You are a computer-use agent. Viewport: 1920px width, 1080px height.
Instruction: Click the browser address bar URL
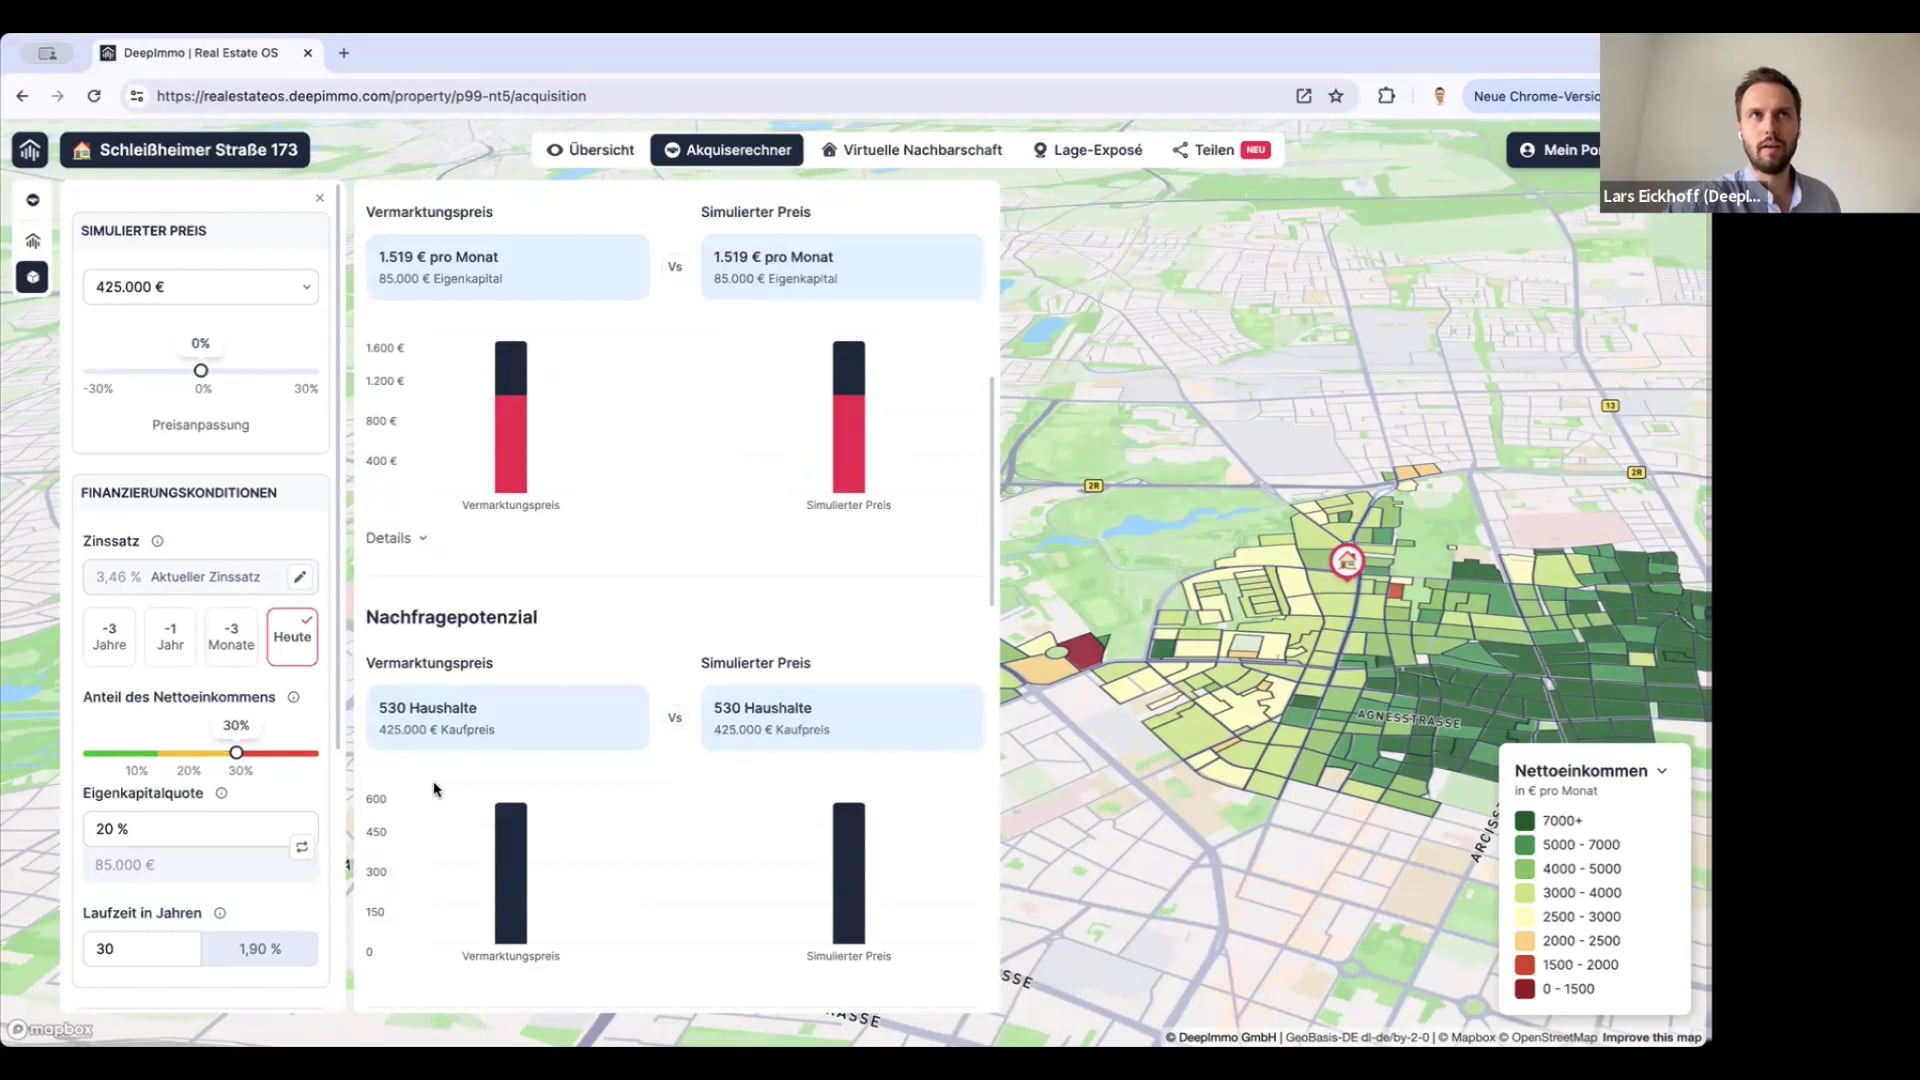(x=371, y=96)
